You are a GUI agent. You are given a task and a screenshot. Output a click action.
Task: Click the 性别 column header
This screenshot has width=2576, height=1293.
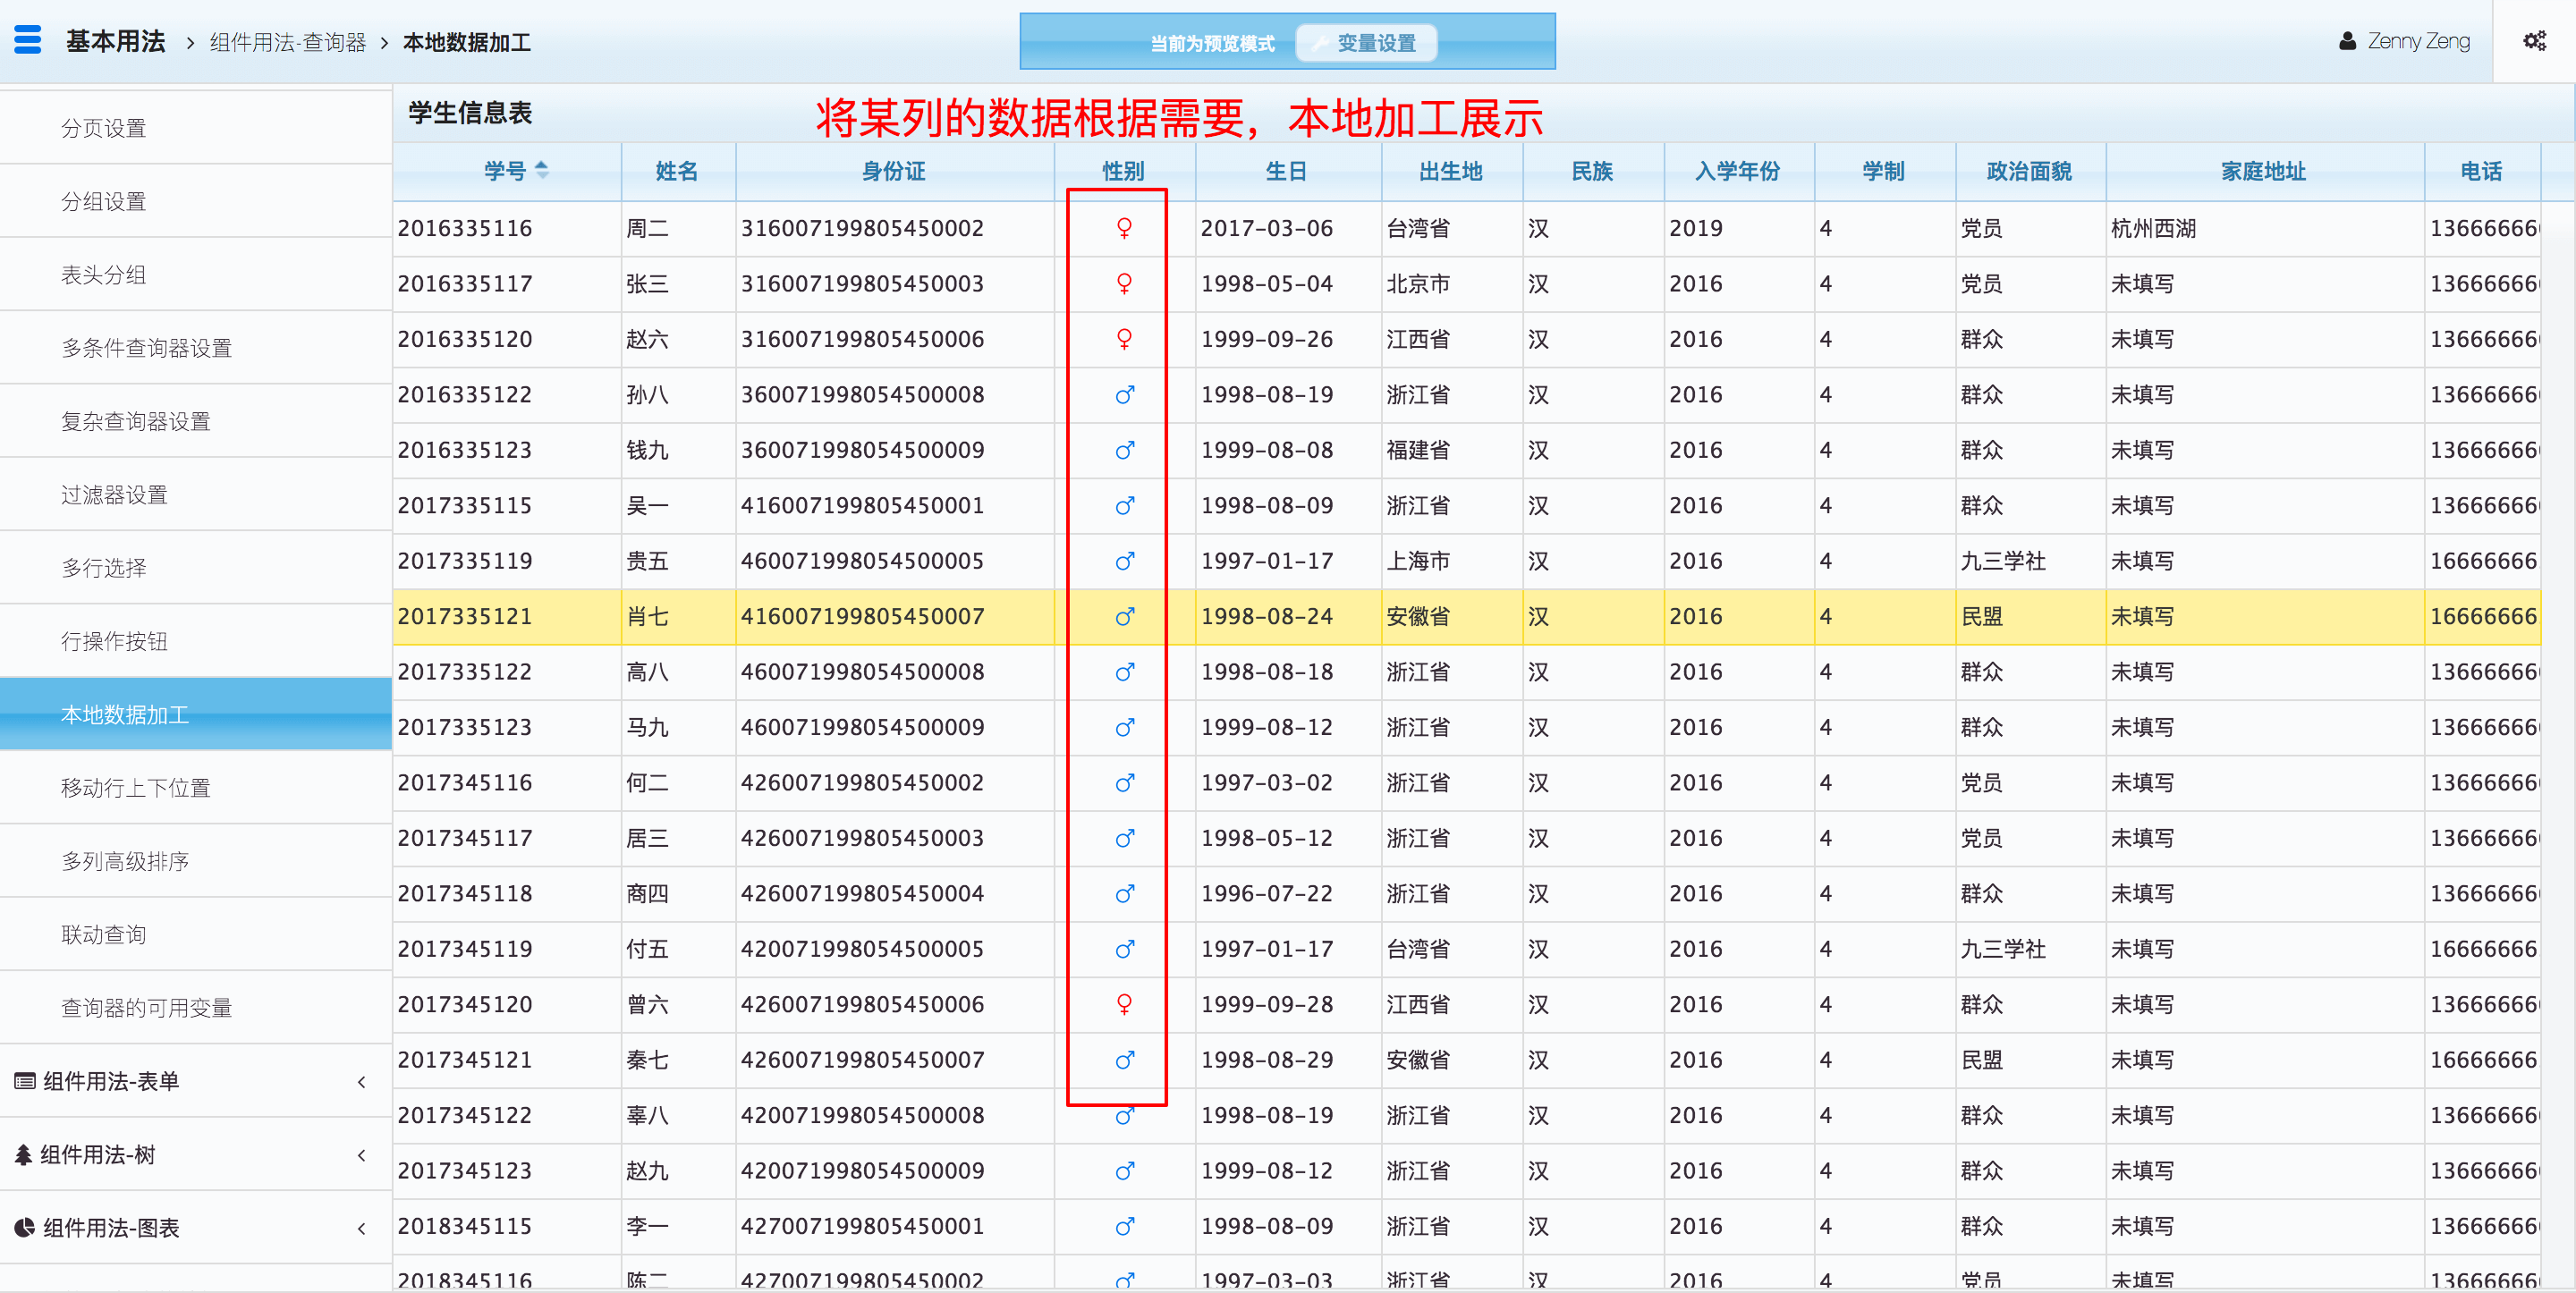coord(1123,171)
